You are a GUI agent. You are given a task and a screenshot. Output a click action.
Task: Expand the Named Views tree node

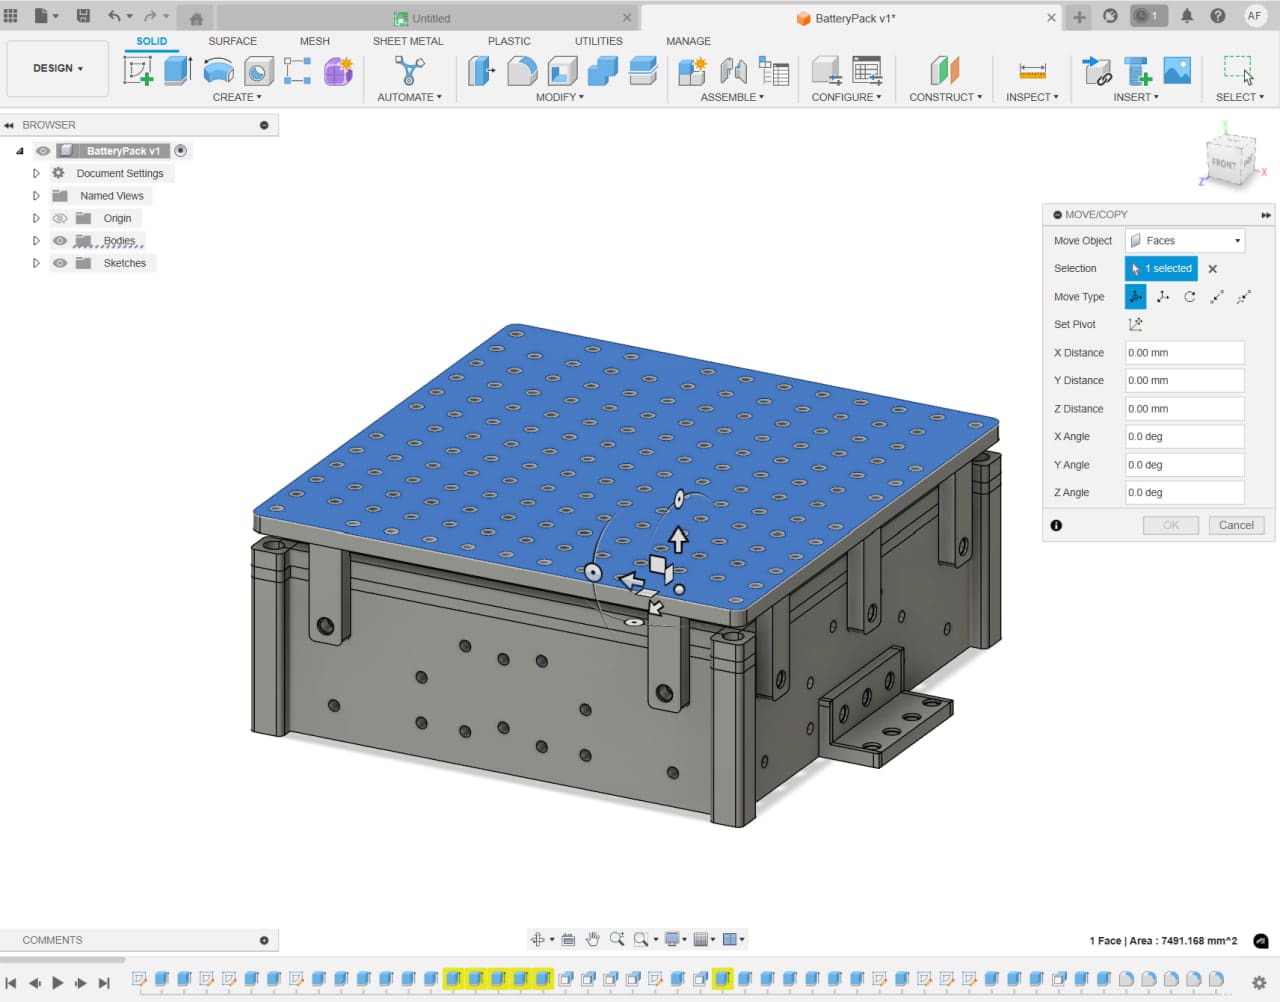[x=36, y=196]
